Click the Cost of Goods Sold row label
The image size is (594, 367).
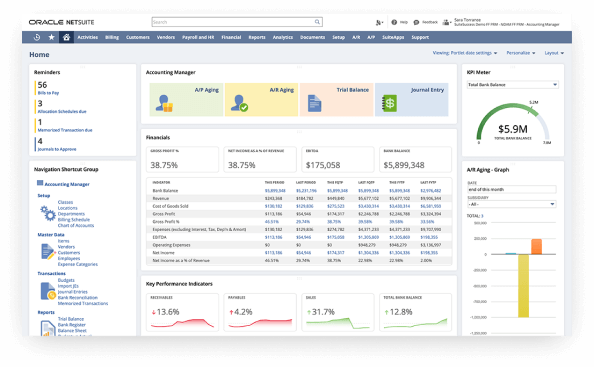click(170, 206)
